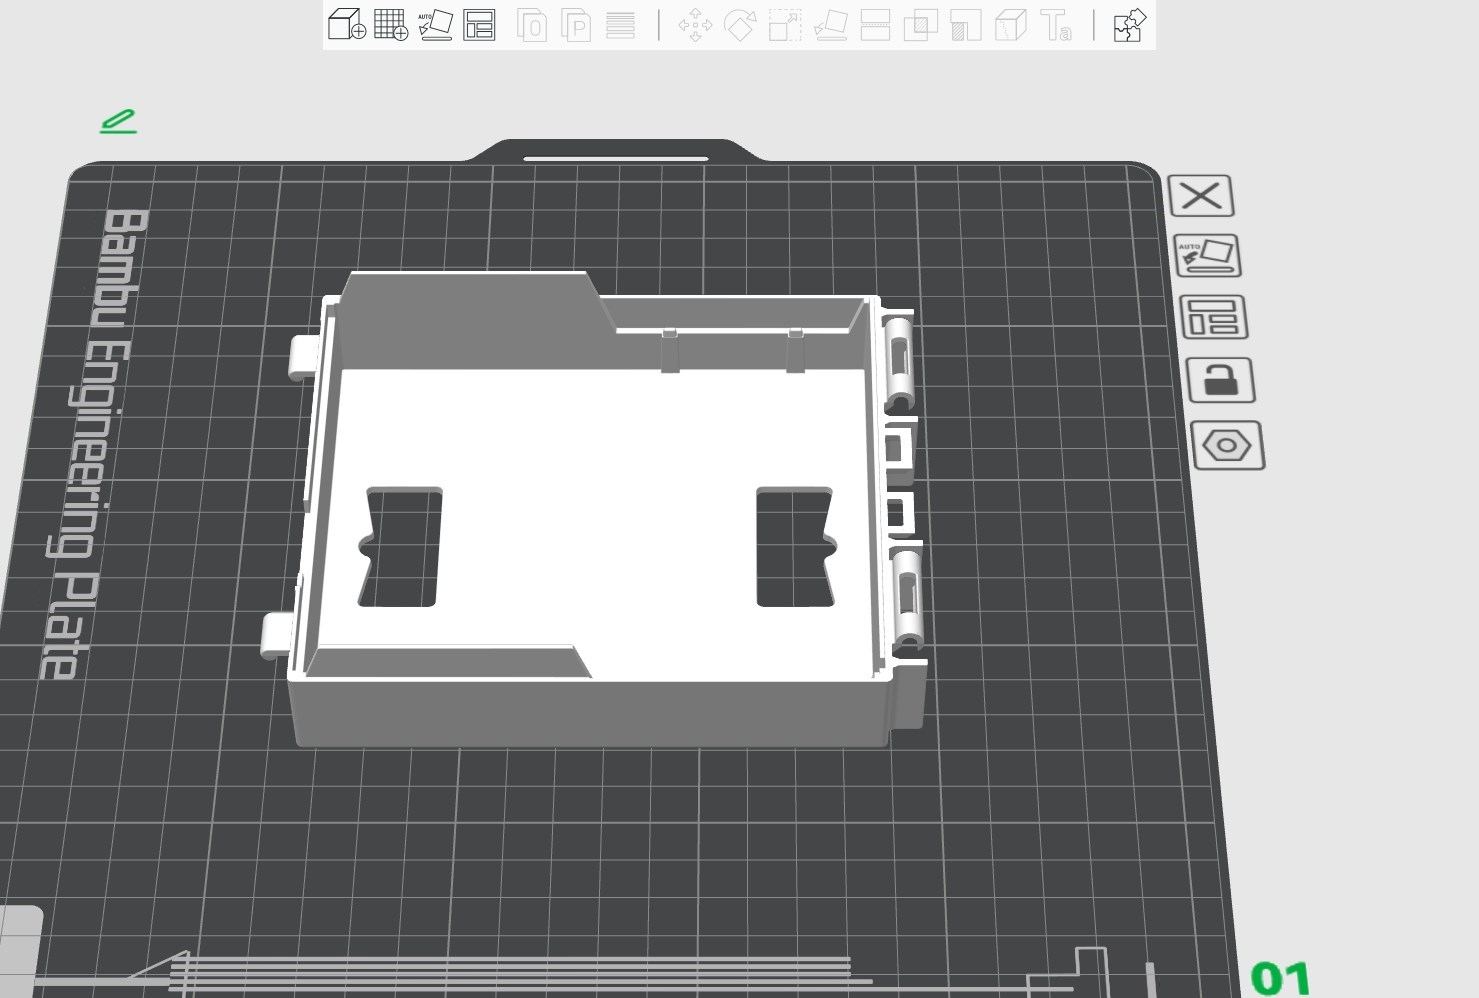Open variable layer height tool
Screen dimensions: 1479x998
coord(620,24)
